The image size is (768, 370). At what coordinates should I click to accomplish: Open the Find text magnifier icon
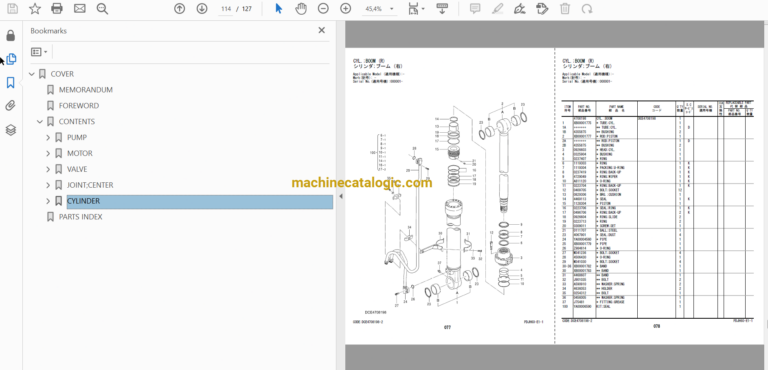click(102, 8)
